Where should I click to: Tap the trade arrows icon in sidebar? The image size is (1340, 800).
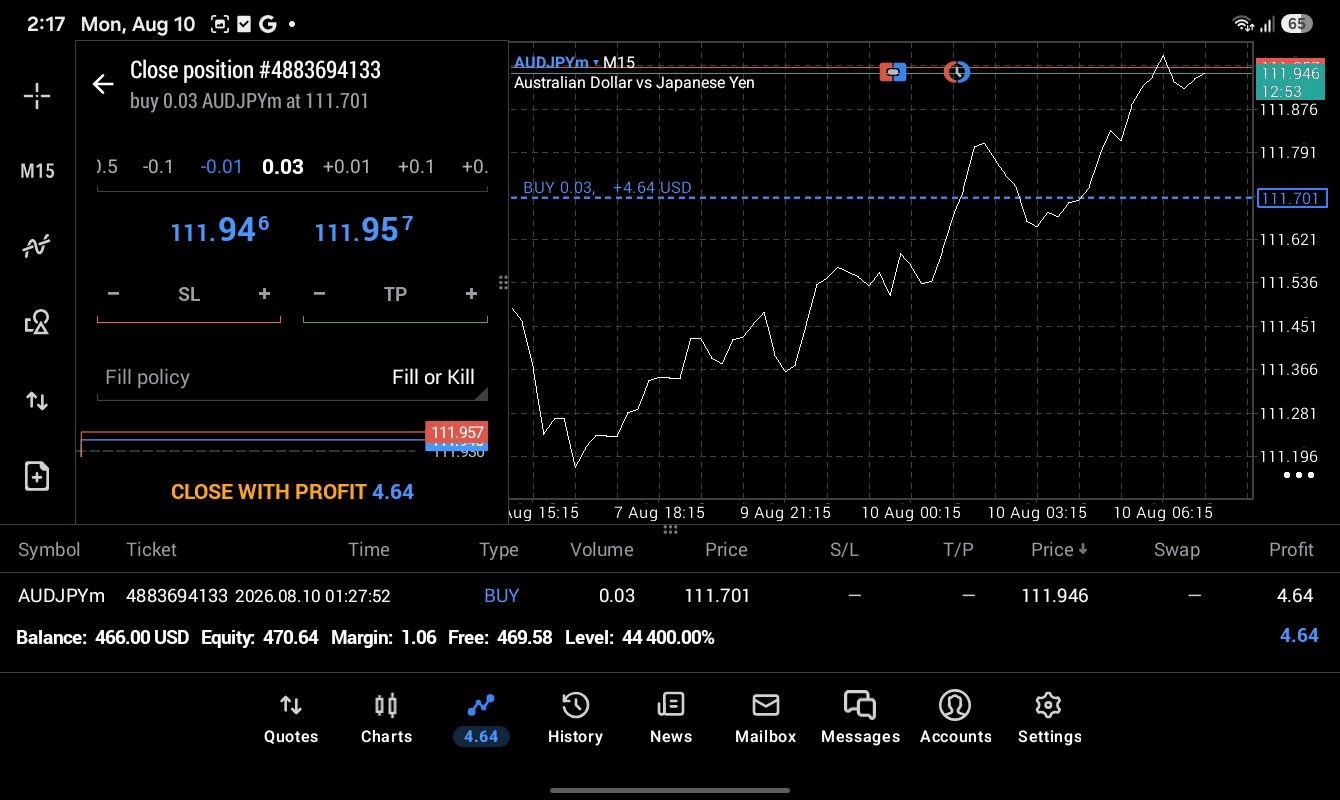click(37, 401)
